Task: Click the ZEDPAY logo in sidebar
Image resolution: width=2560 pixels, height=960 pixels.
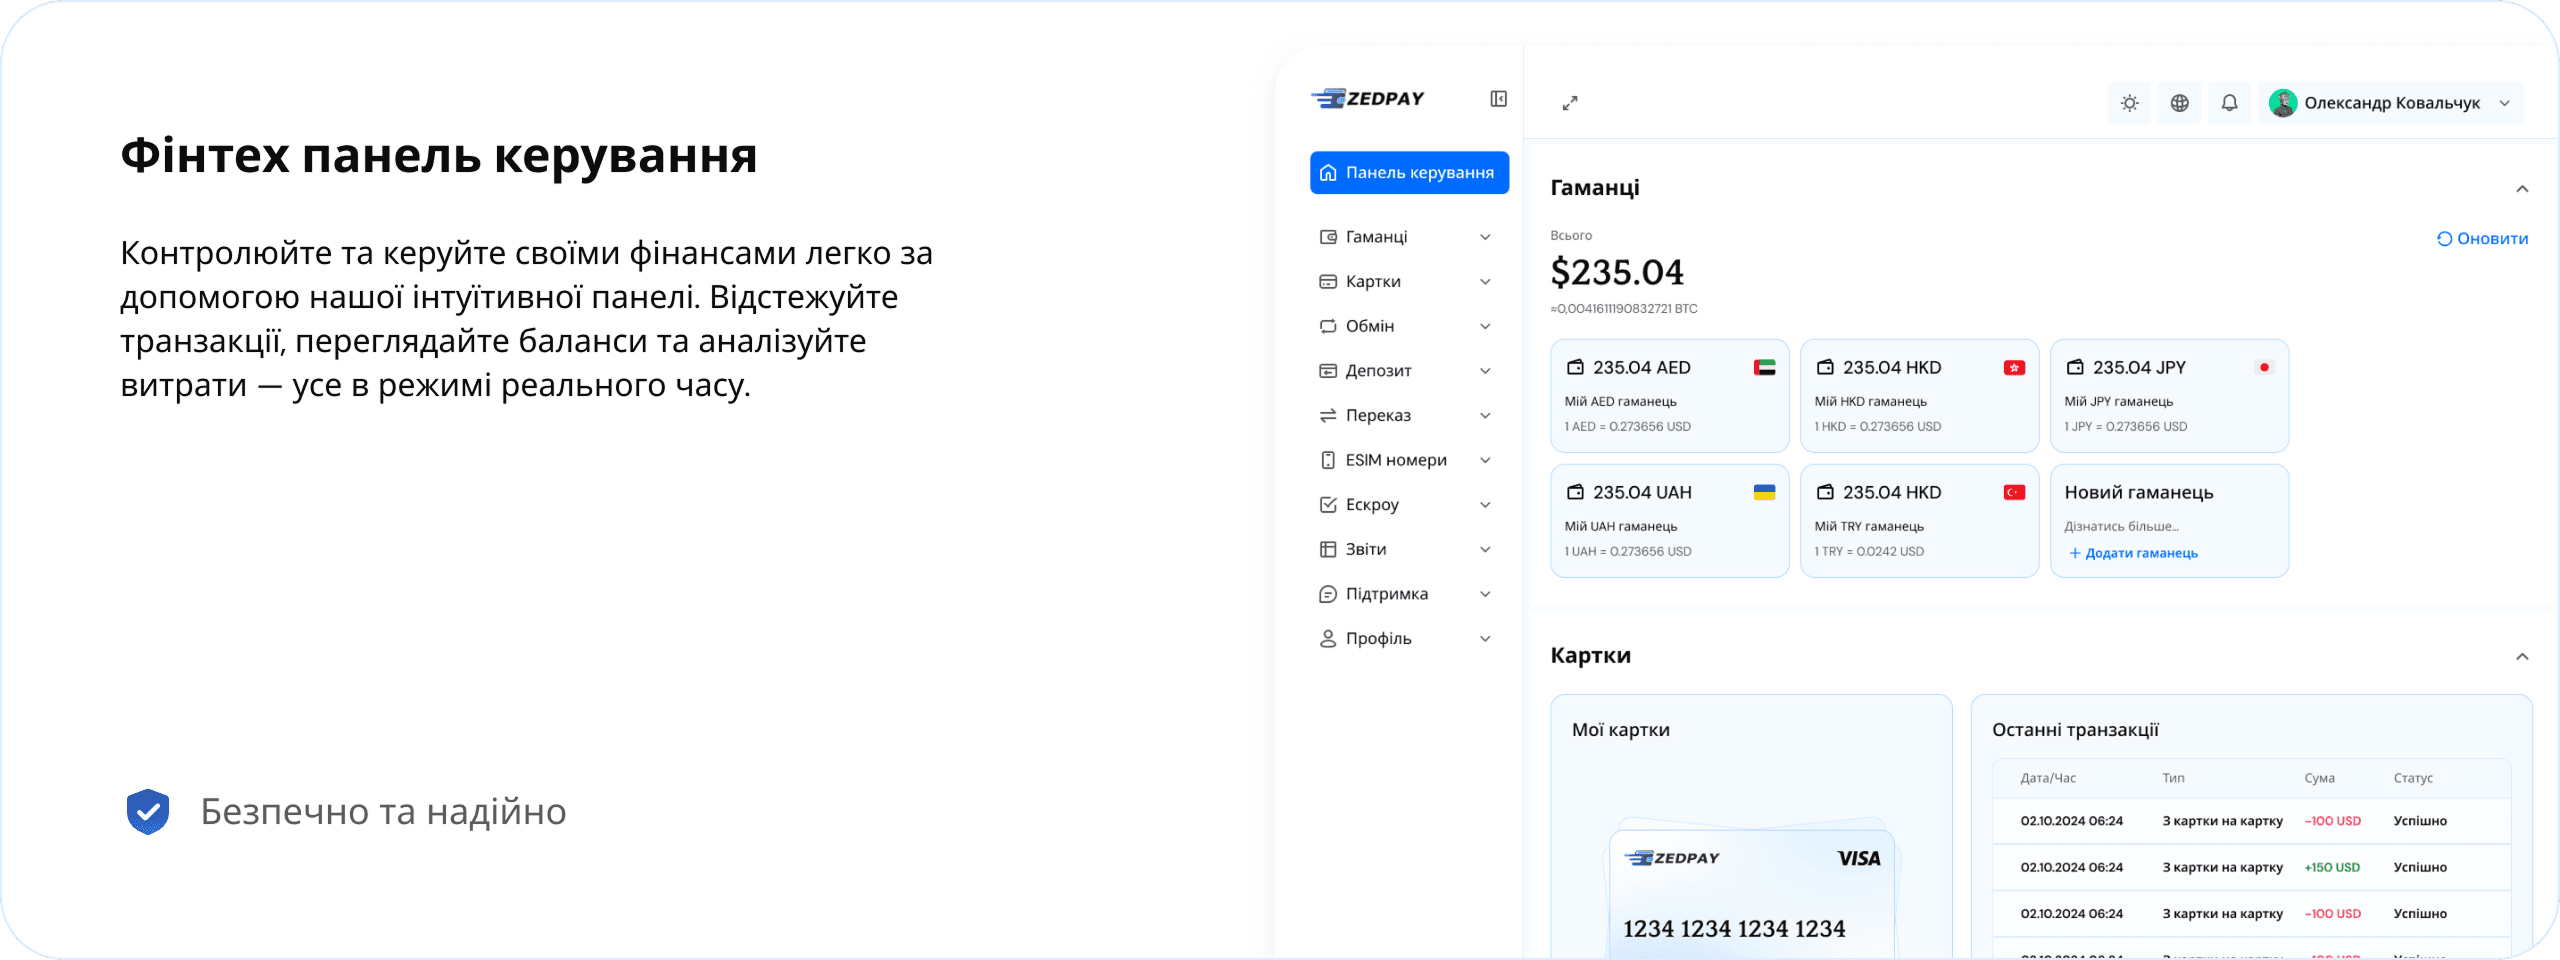Action: pos(1368,99)
